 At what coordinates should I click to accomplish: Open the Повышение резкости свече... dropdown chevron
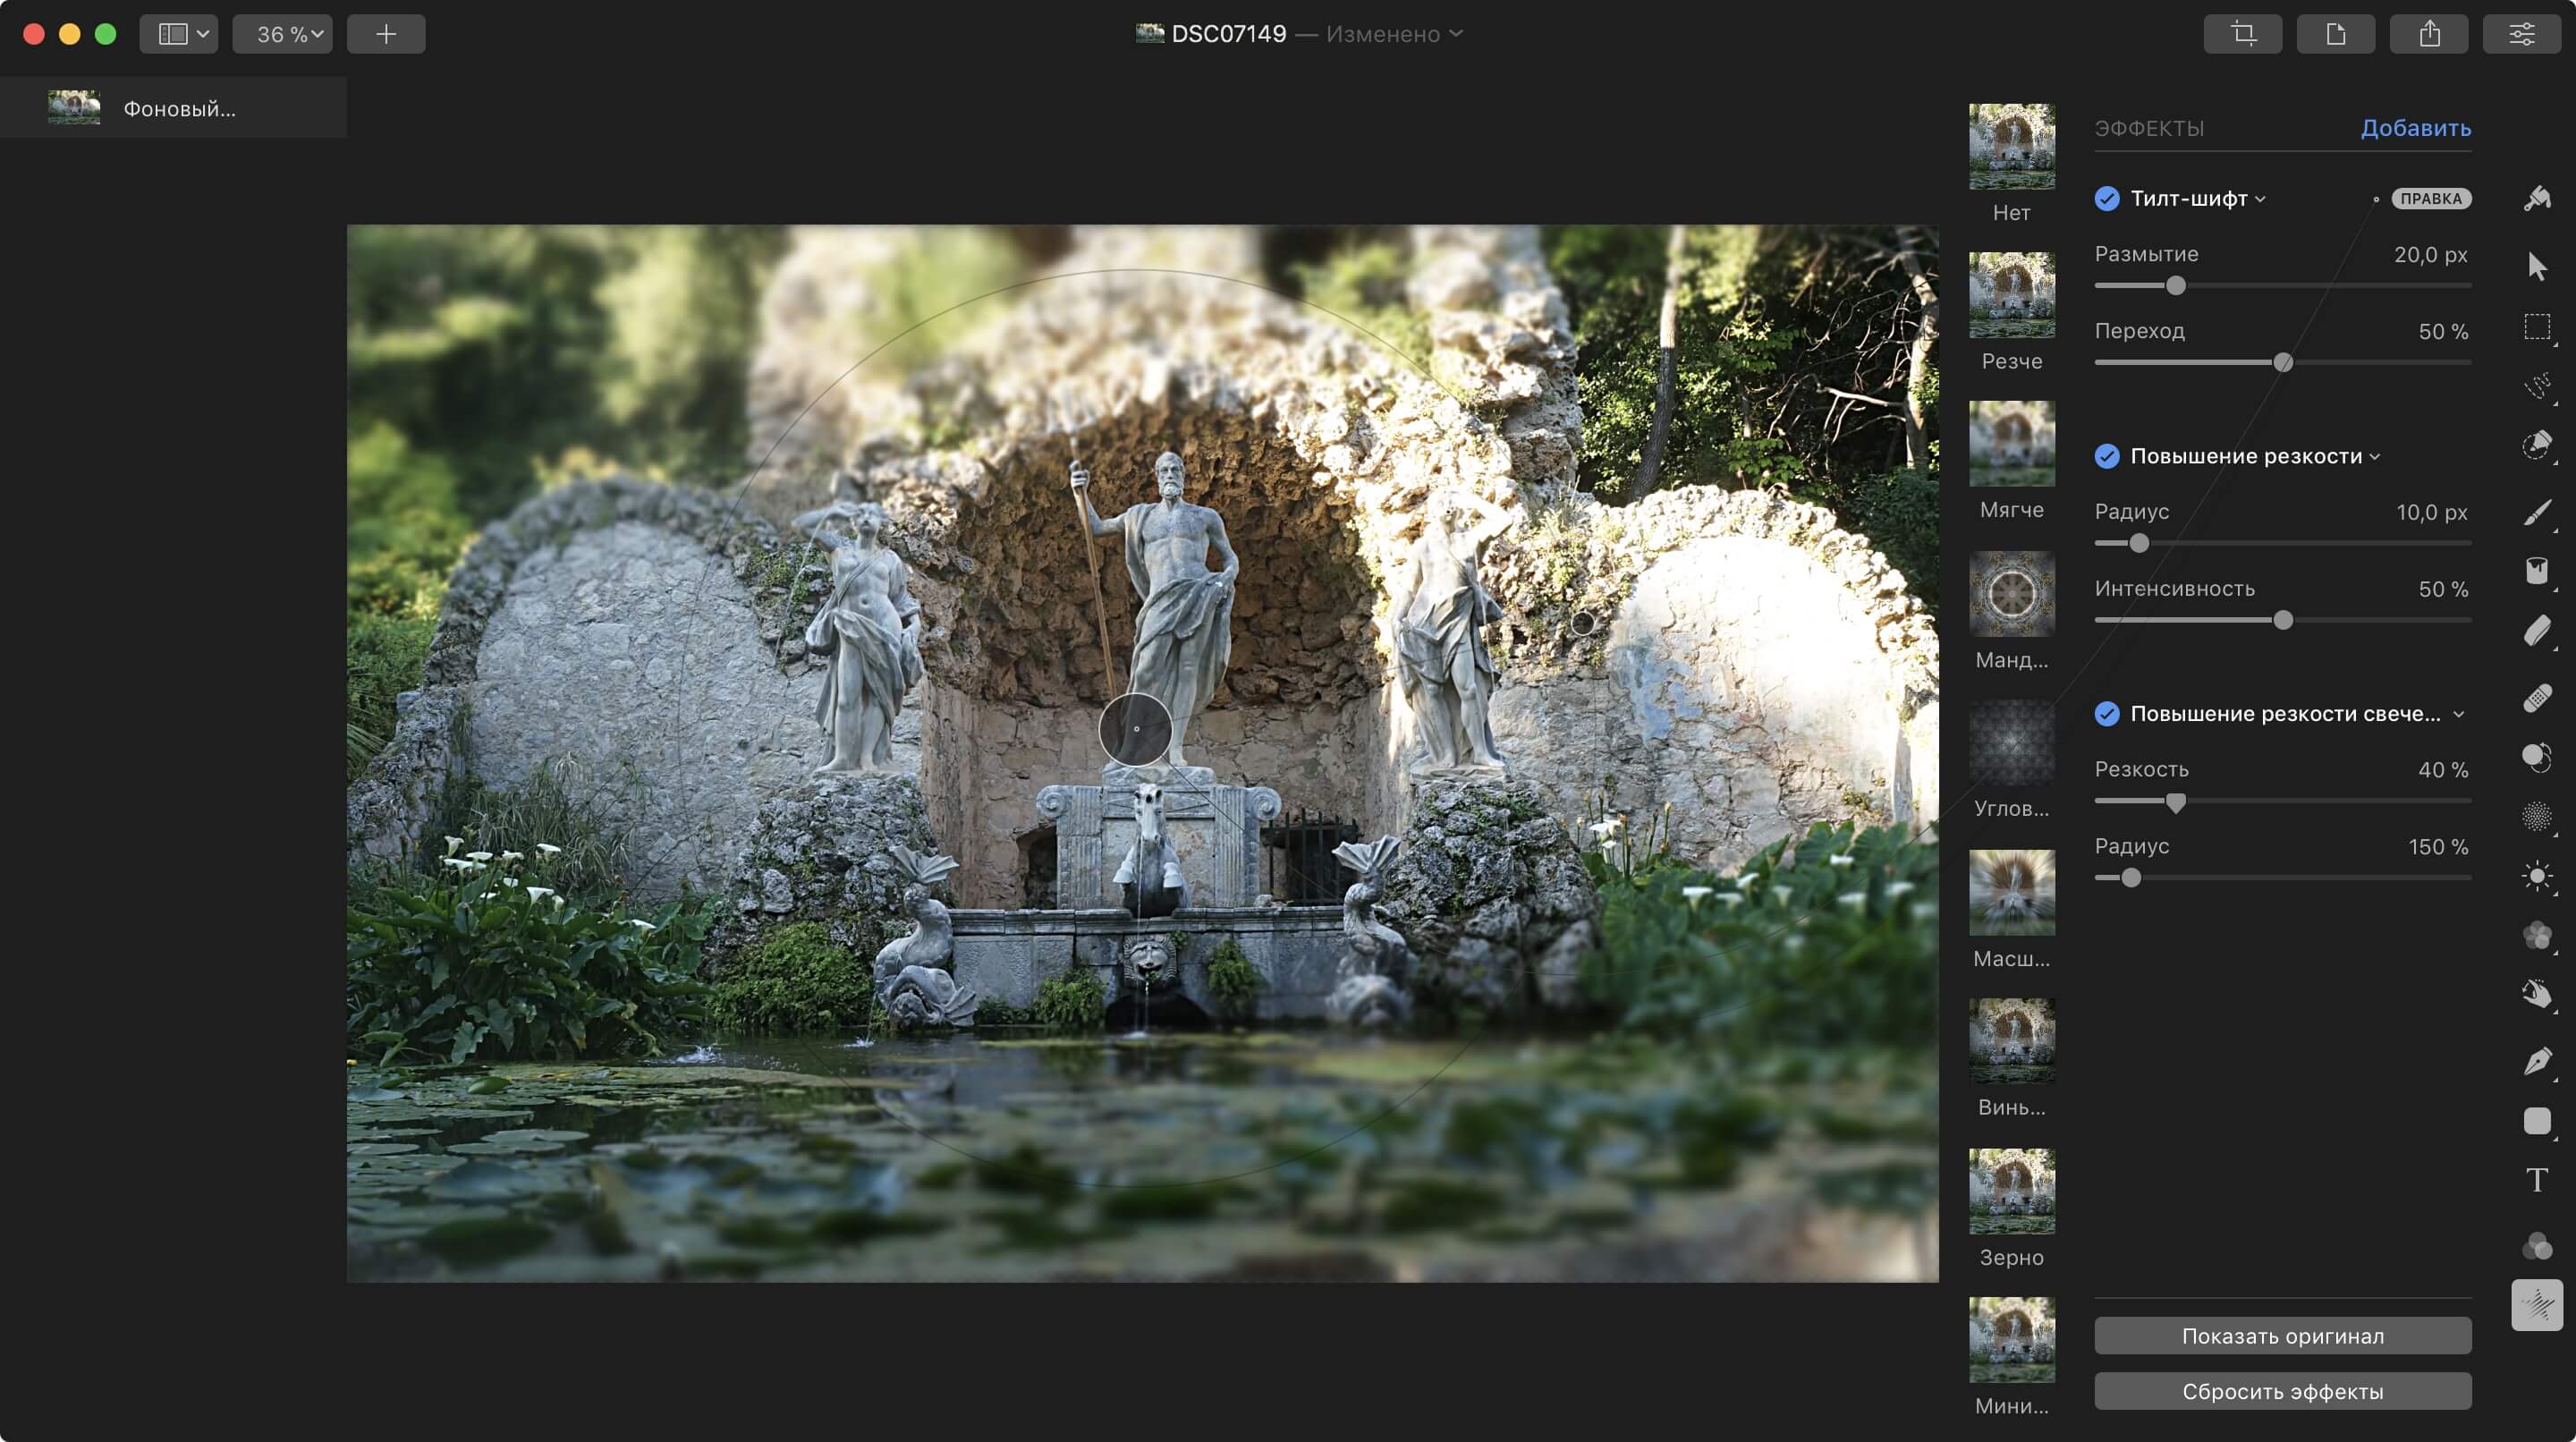coord(2459,714)
